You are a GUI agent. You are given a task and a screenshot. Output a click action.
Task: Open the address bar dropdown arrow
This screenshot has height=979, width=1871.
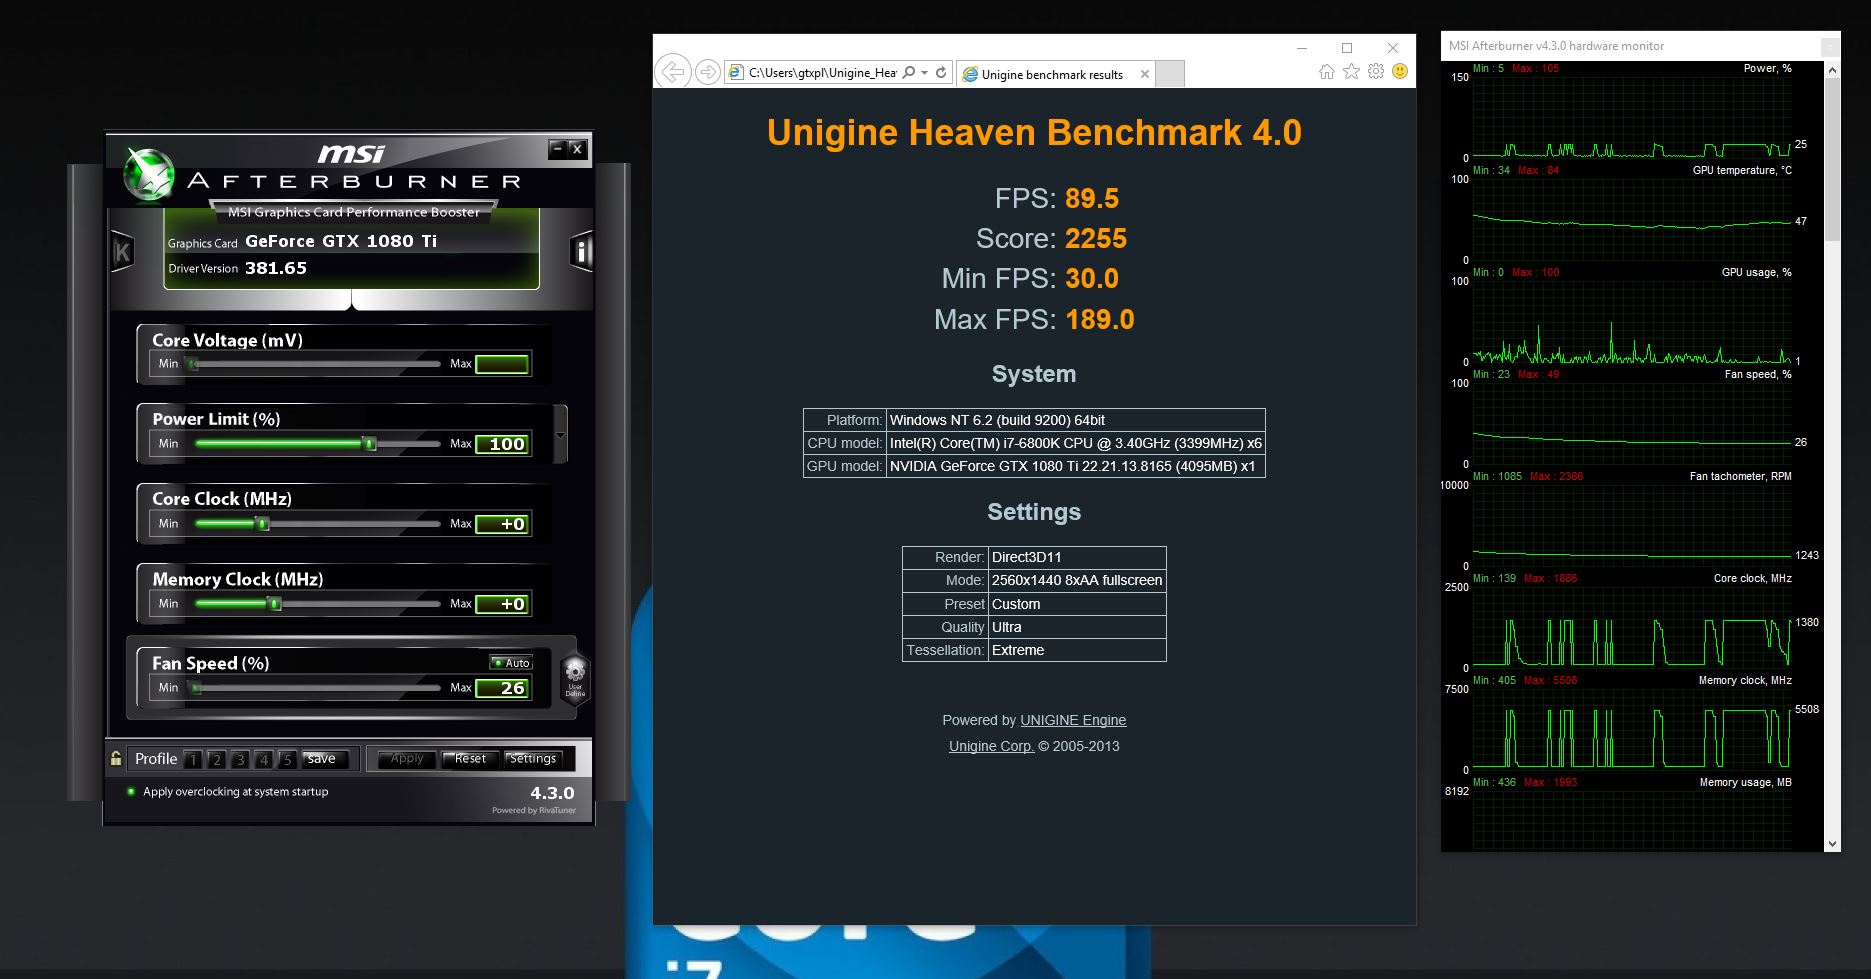tap(925, 73)
